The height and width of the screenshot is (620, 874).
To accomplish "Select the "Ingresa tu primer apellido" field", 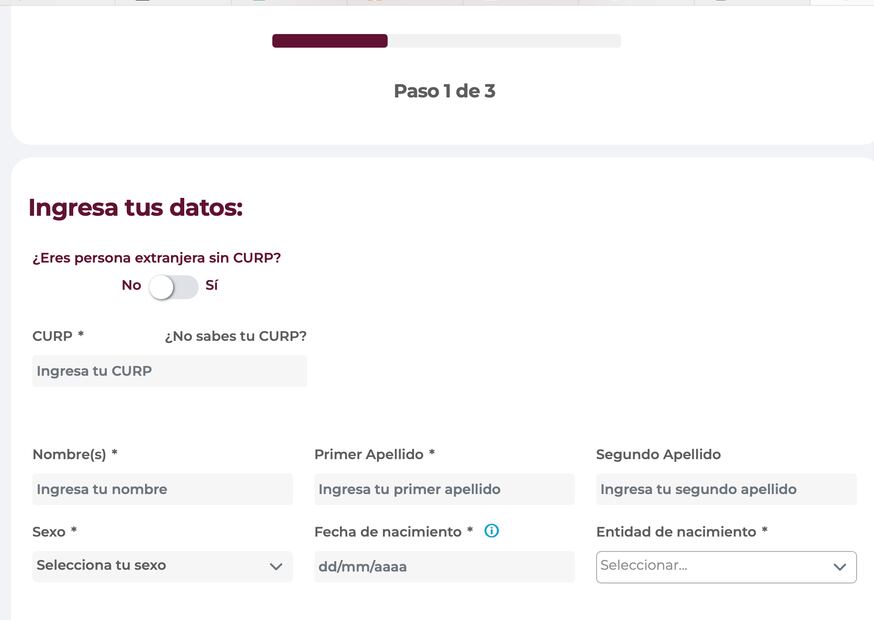I will 444,489.
